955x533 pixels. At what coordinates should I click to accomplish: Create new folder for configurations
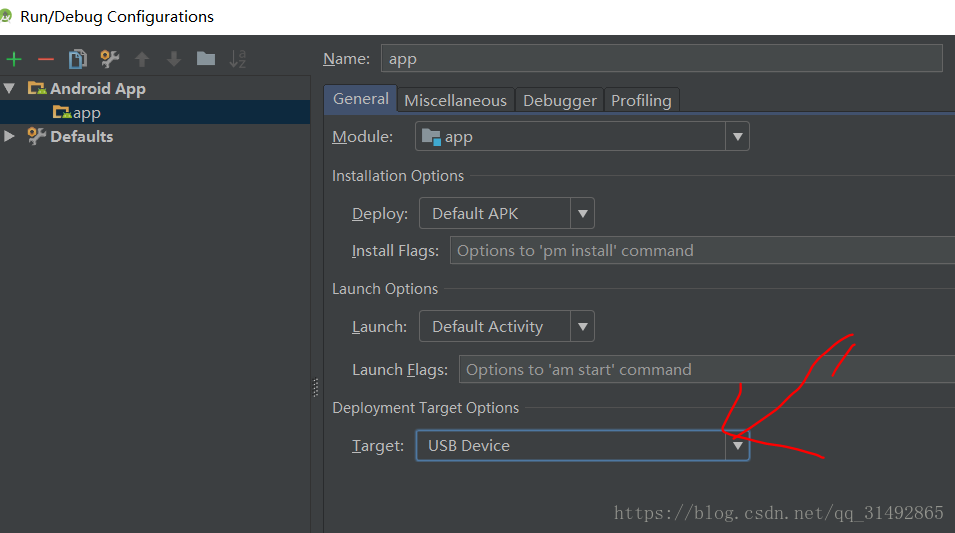[x=206, y=58]
